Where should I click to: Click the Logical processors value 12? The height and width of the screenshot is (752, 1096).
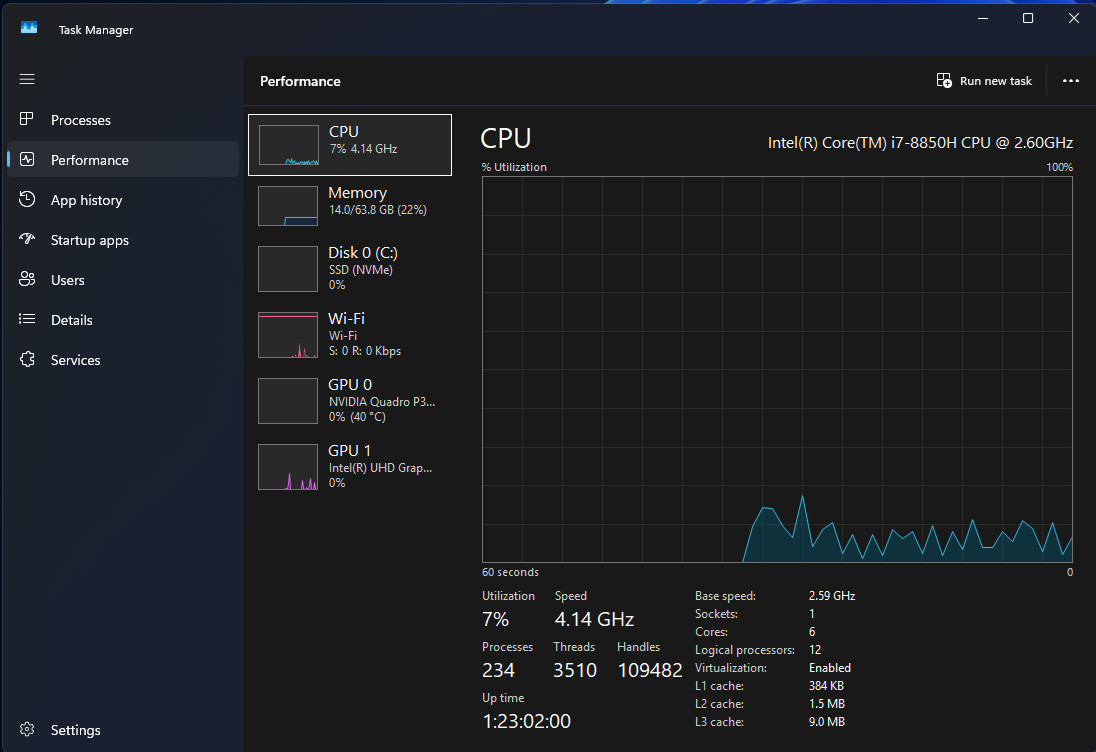[815, 650]
